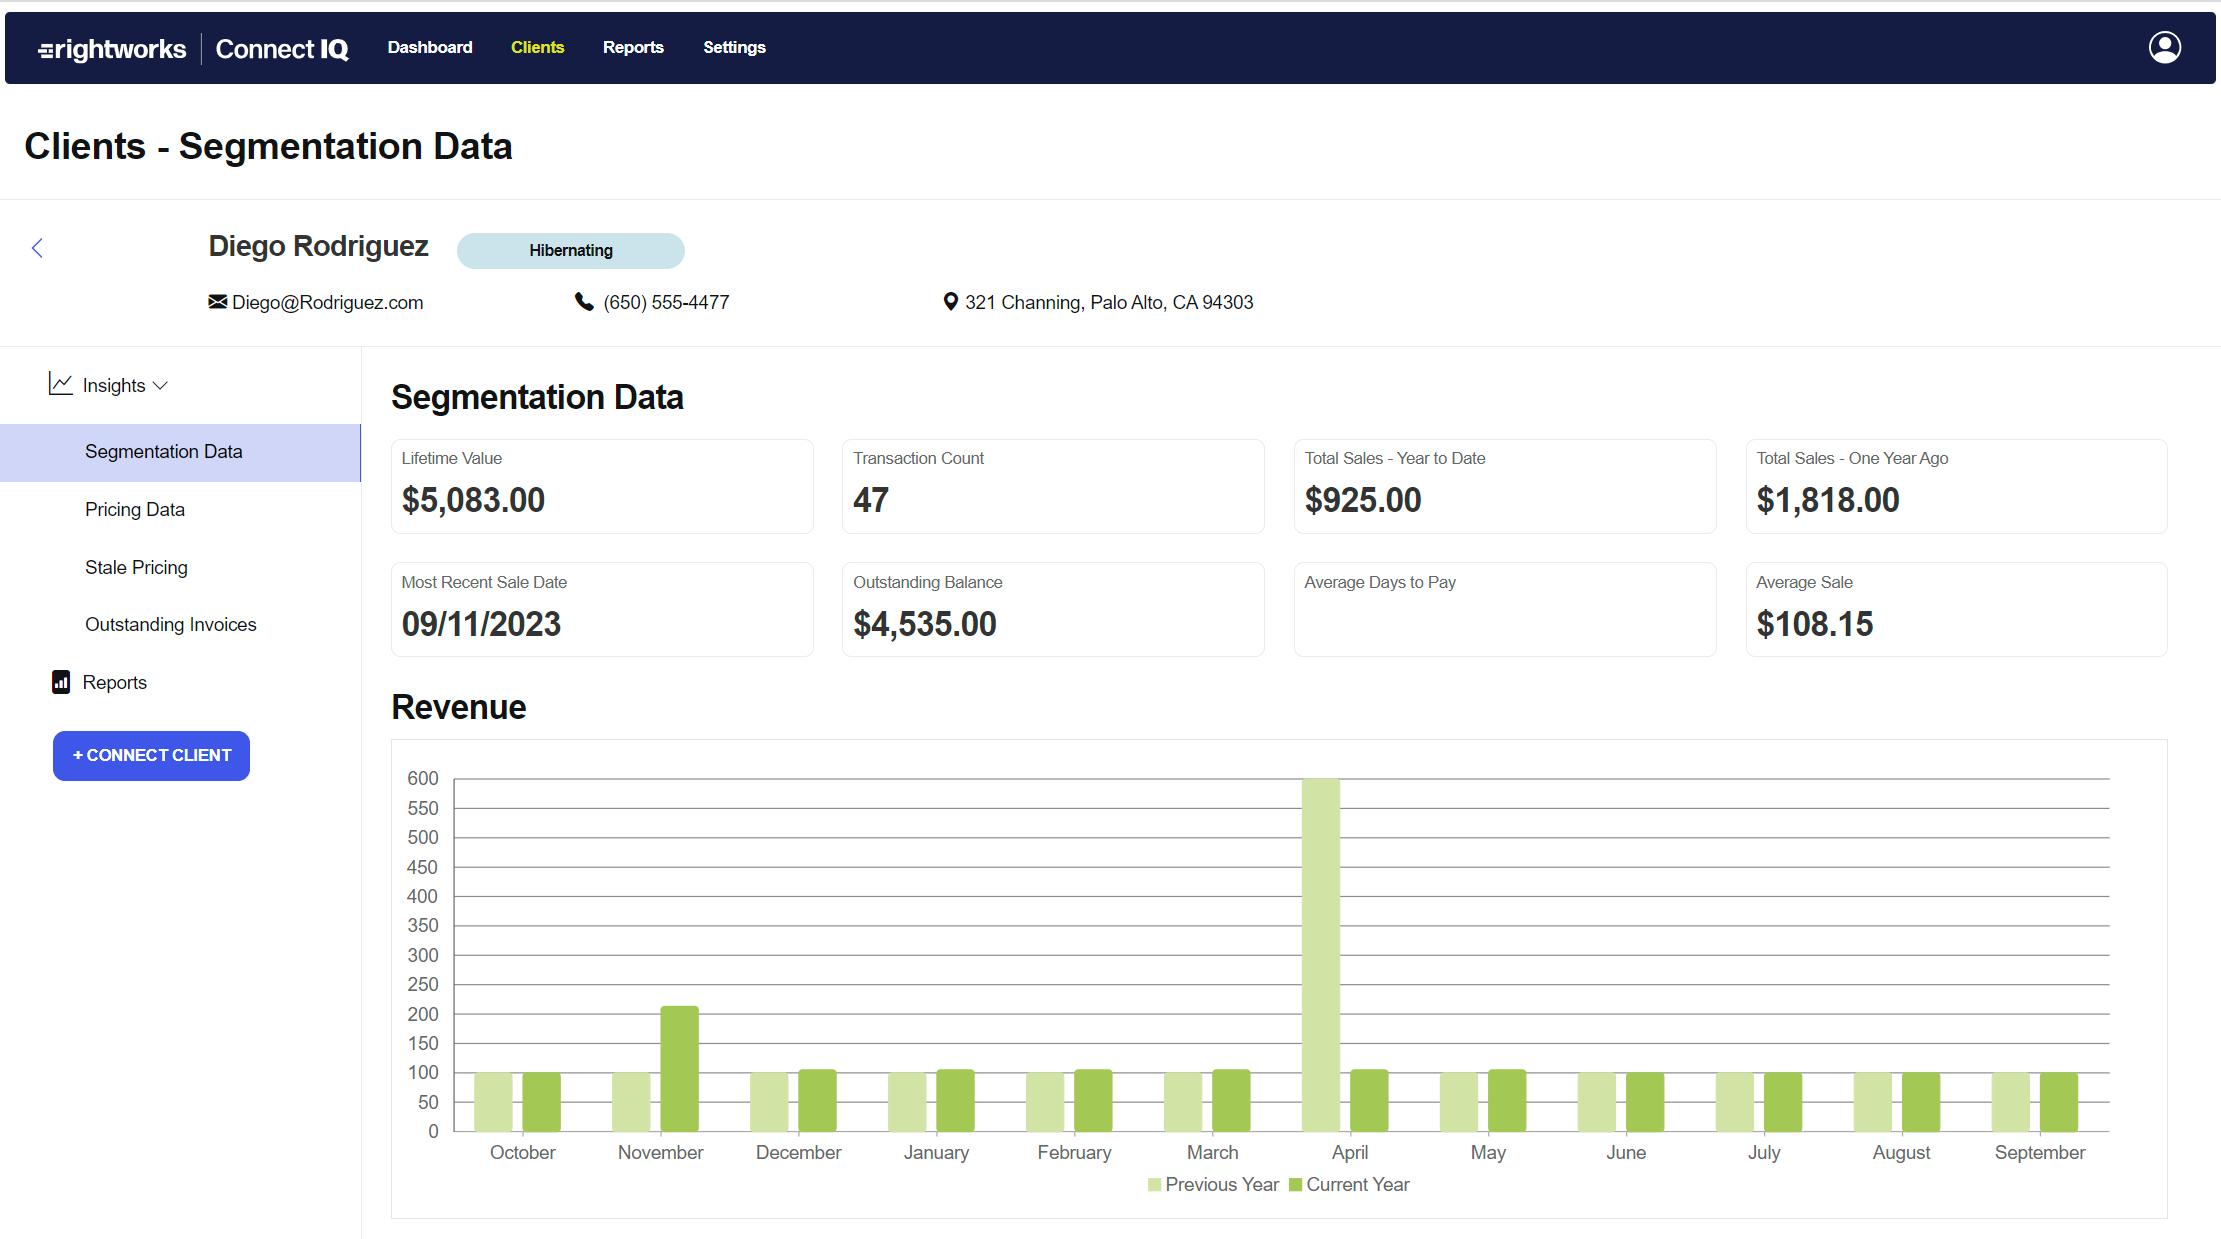
Task: Click the email envelope icon
Action: [217, 301]
